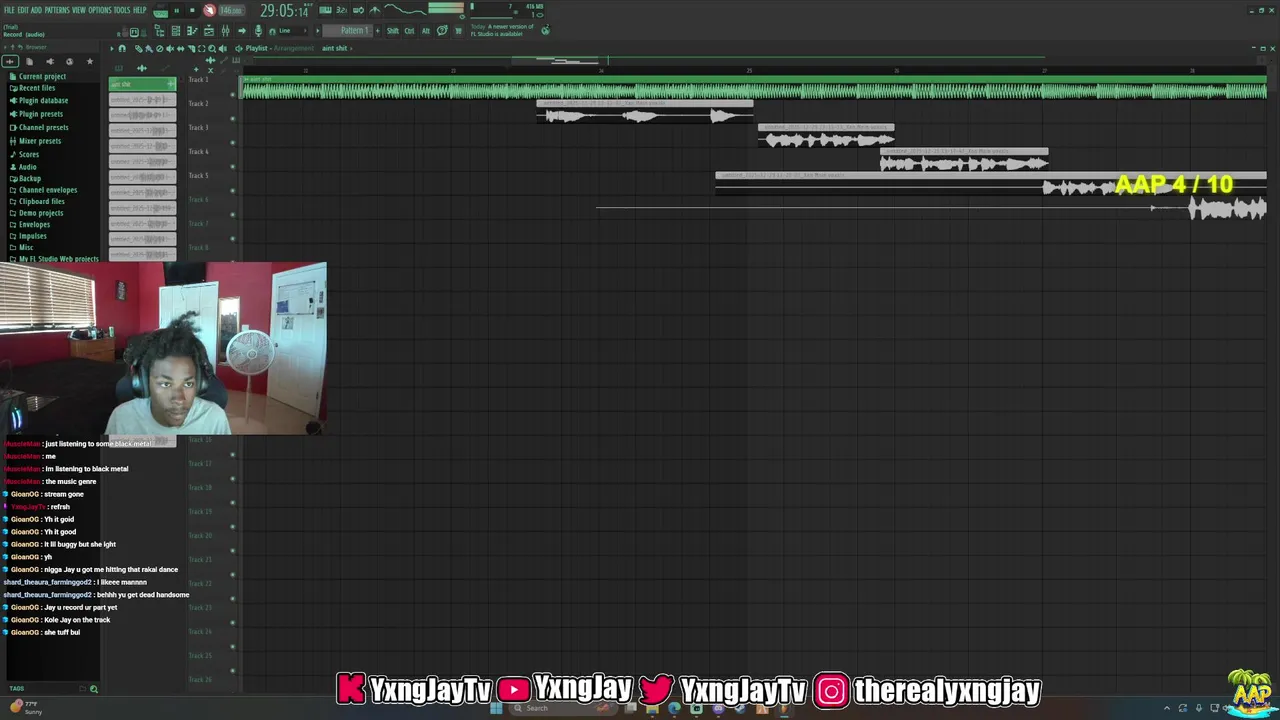Toggle playlist magnet snap icon
Viewport: 1280px width, 720px height.
122,48
